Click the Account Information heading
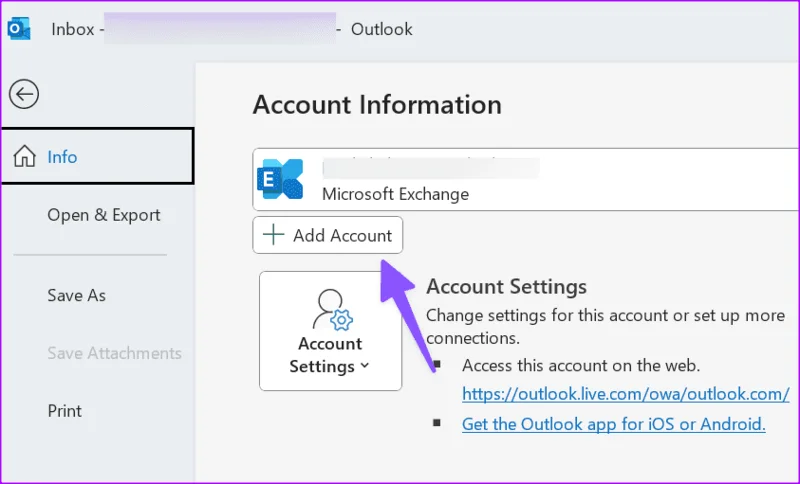This screenshot has width=800, height=484. 377,105
